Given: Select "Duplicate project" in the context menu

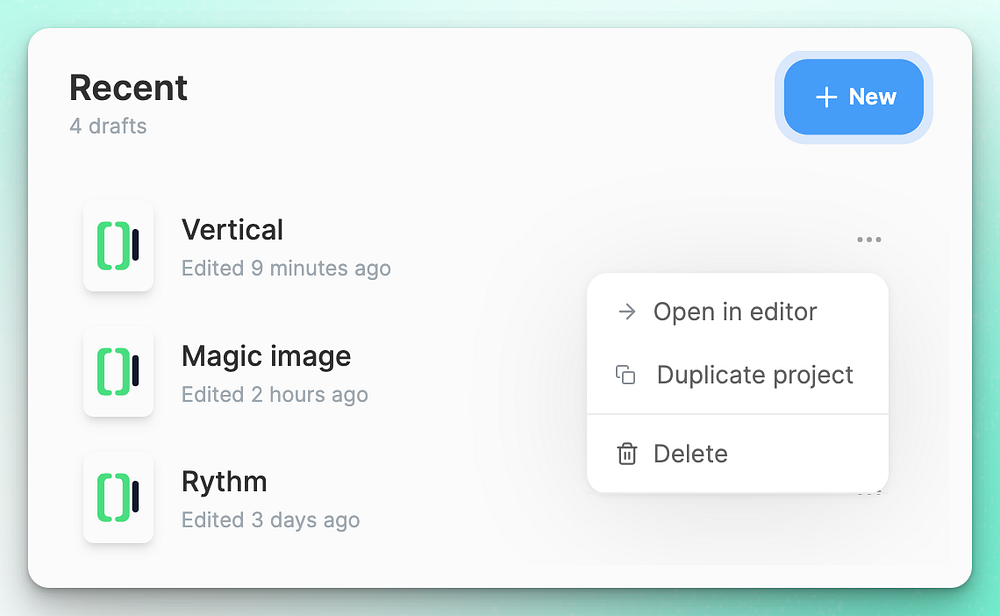Looking at the screenshot, I should coord(755,376).
